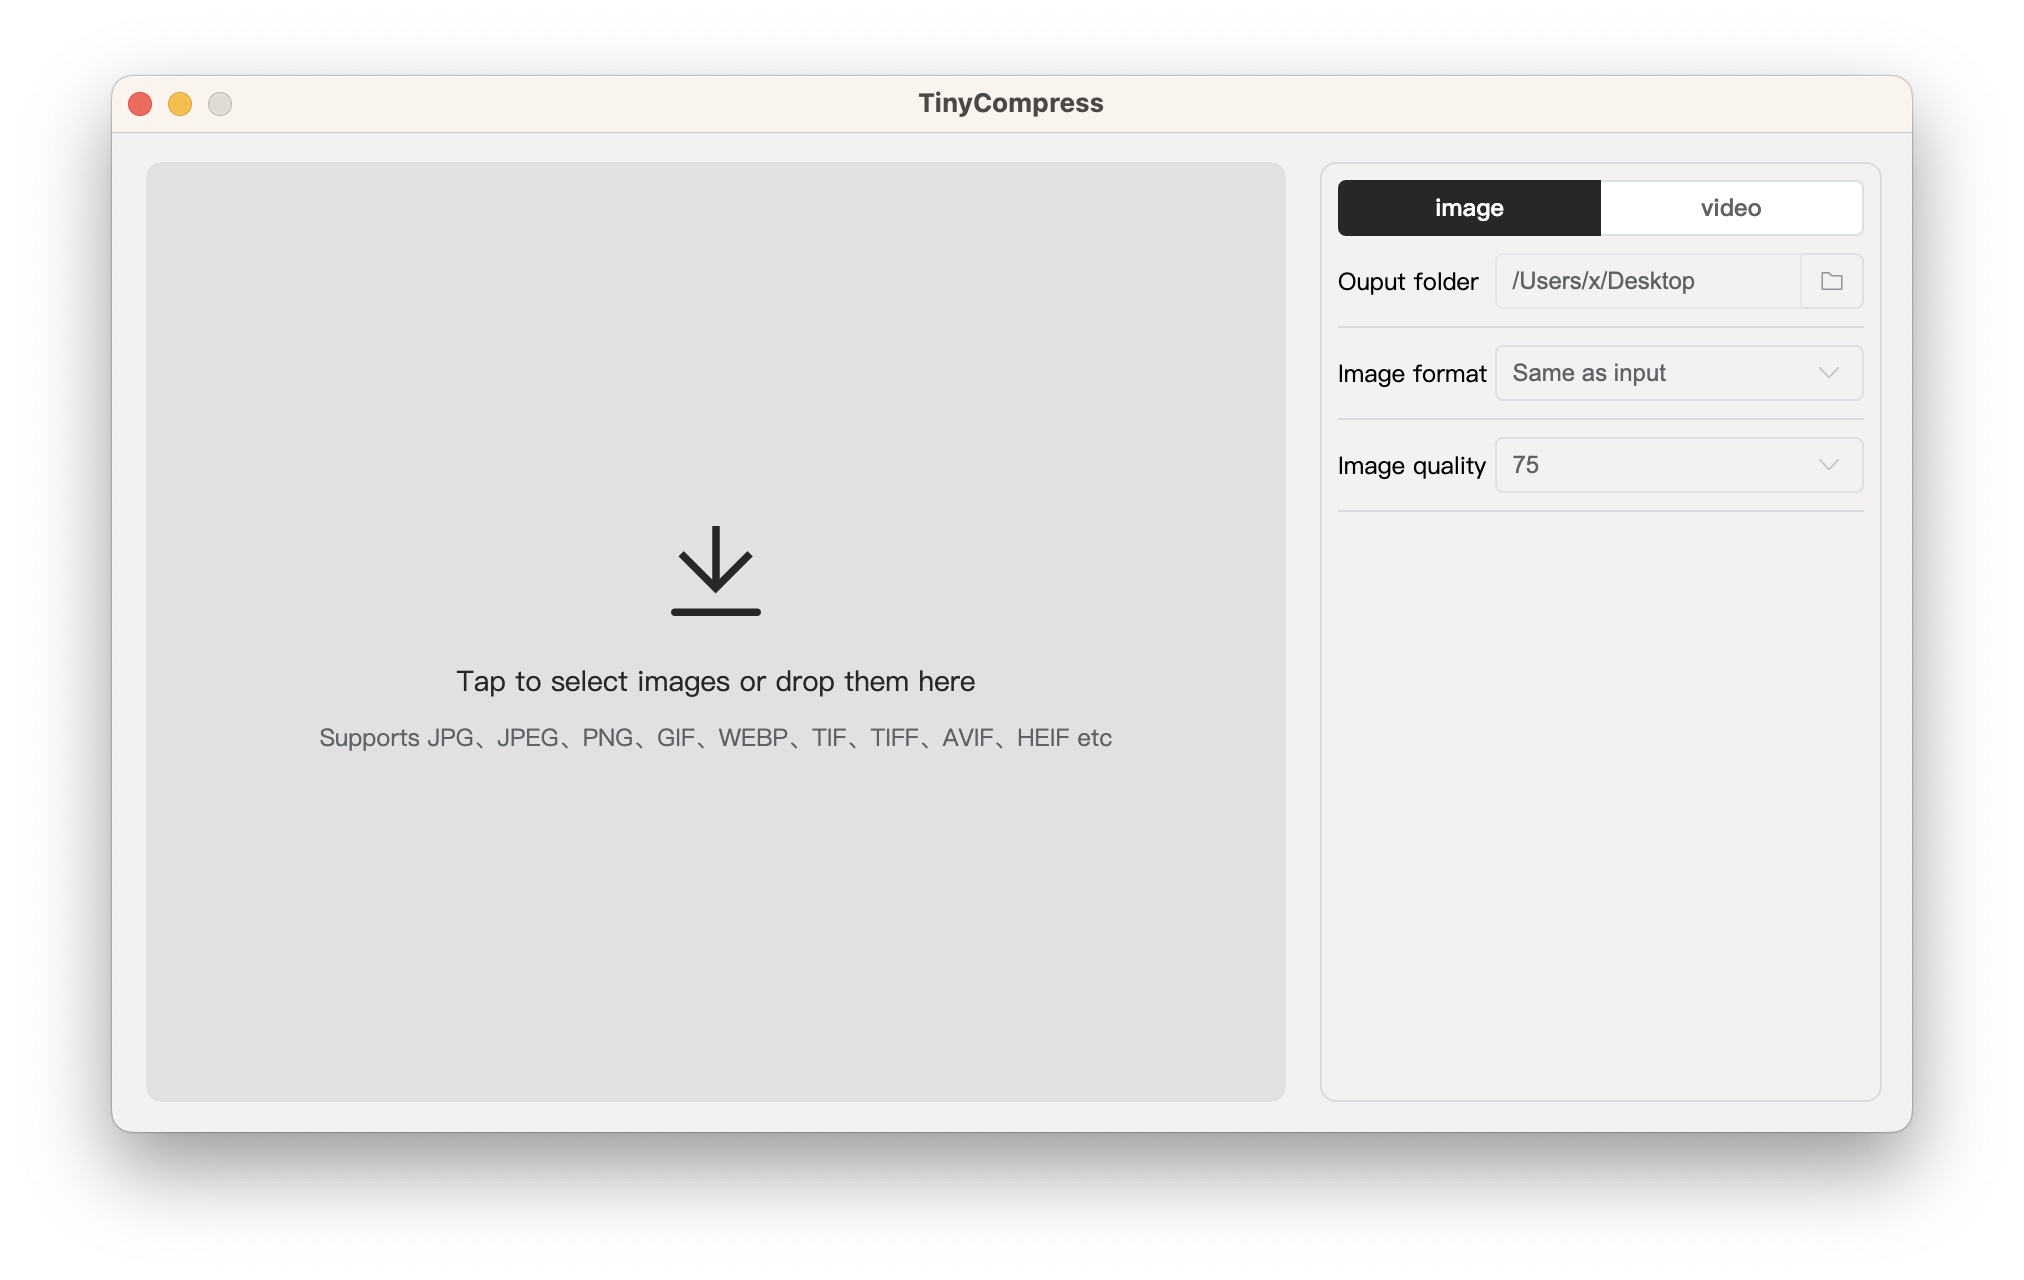Tap the area to select images

715,681
